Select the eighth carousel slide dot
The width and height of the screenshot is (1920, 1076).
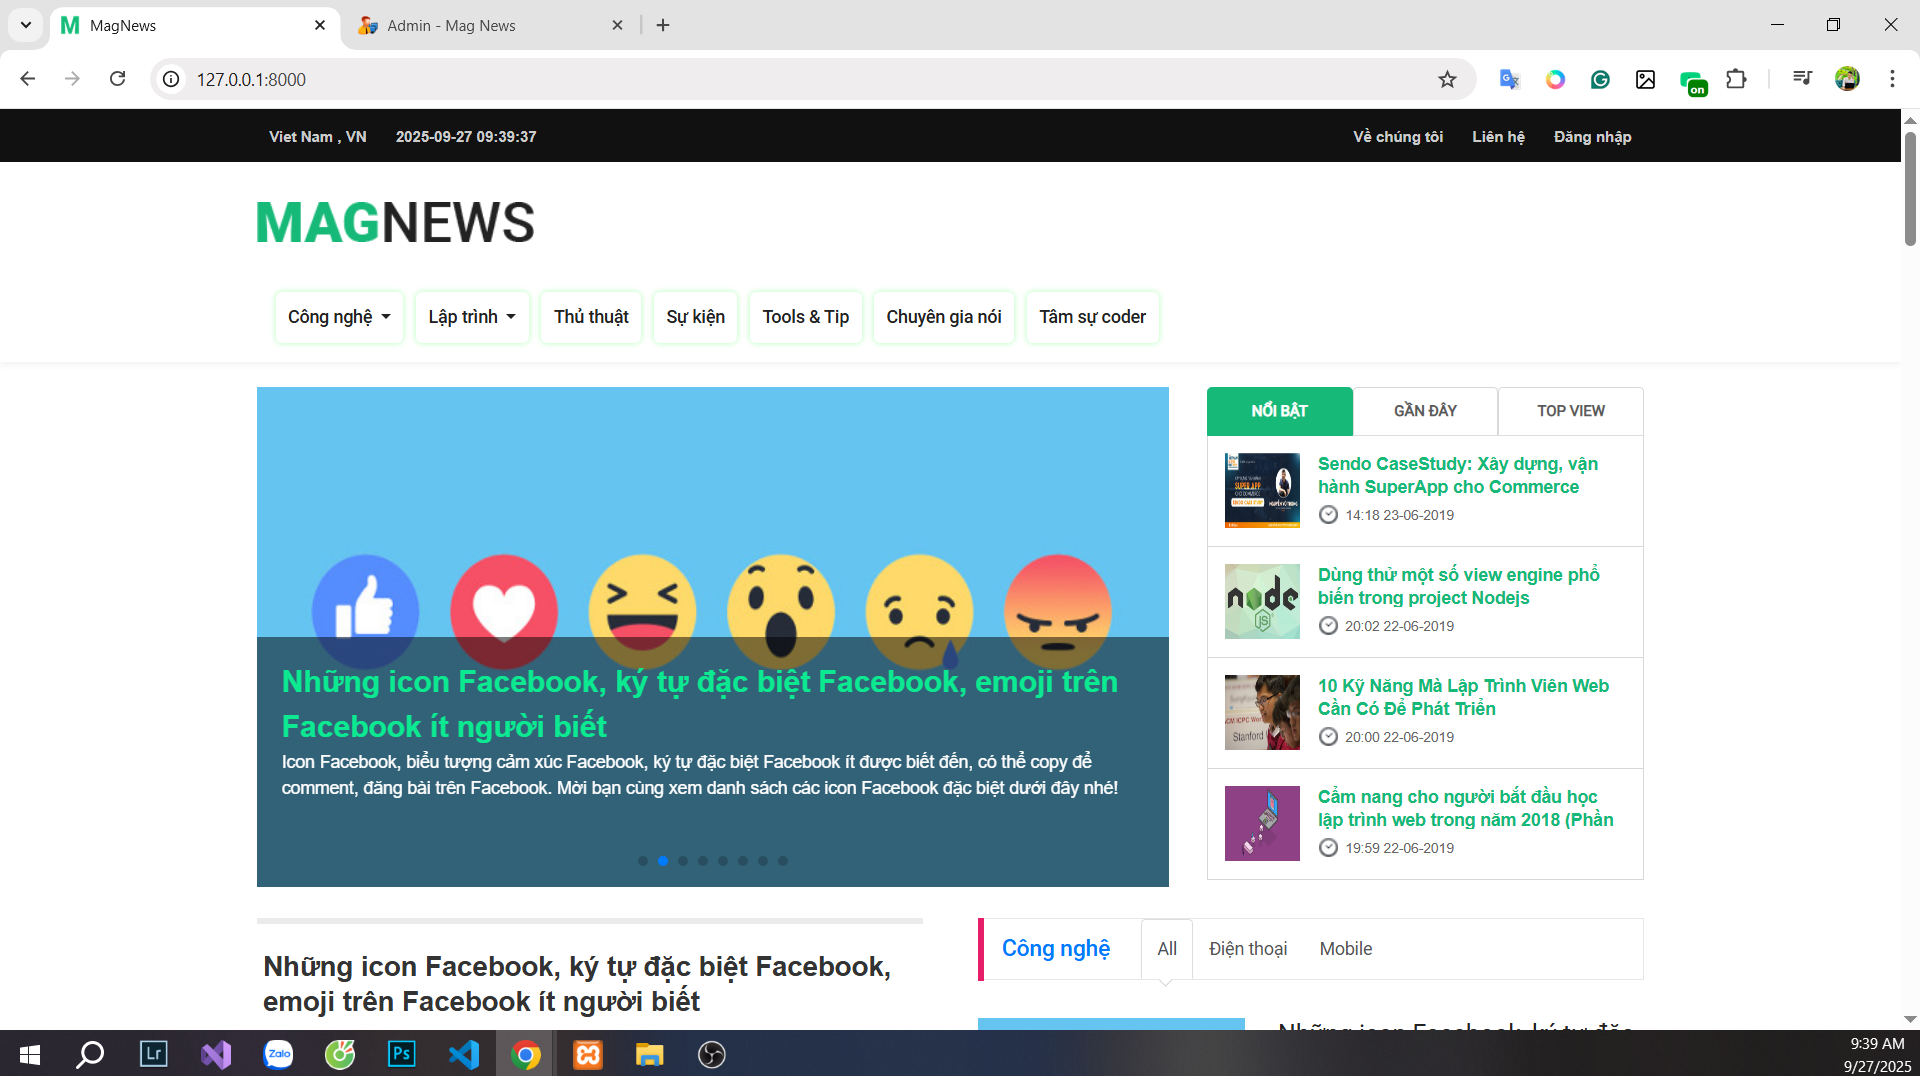click(x=783, y=861)
